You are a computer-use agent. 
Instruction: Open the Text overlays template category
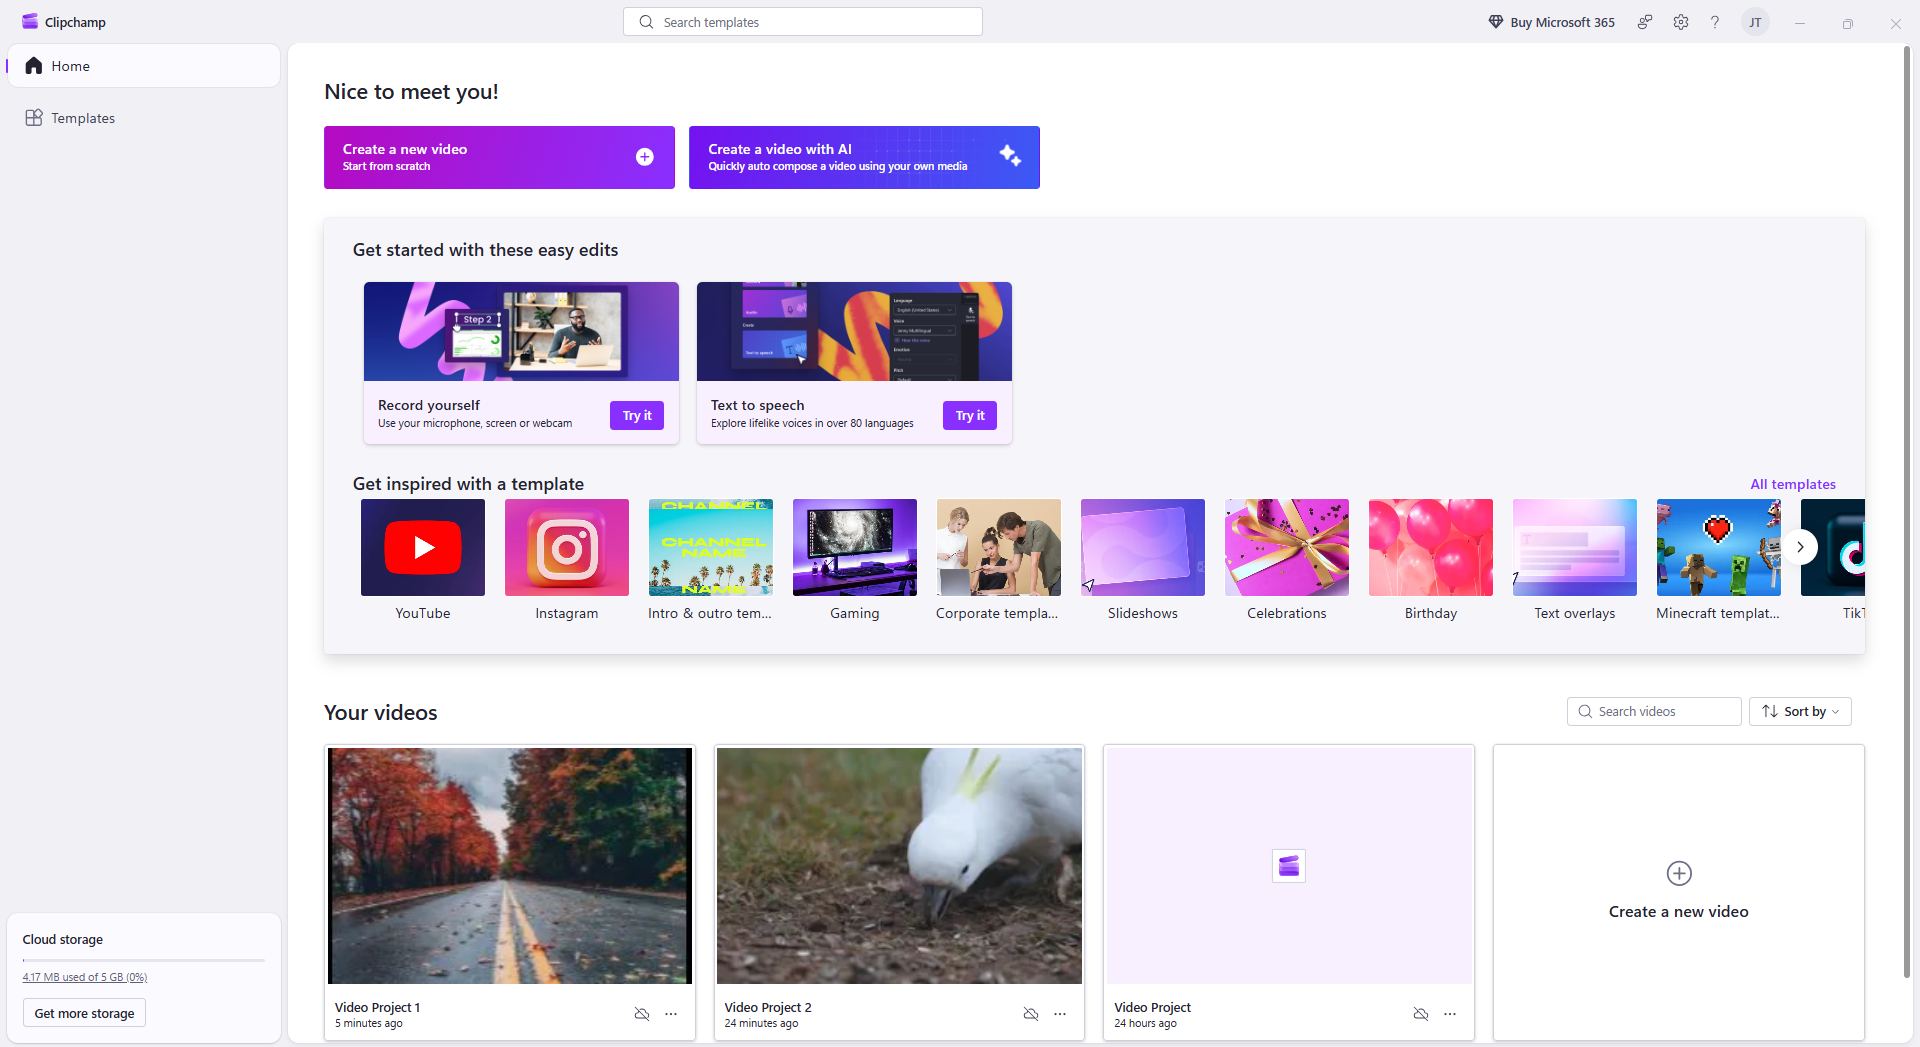pyautogui.click(x=1575, y=560)
